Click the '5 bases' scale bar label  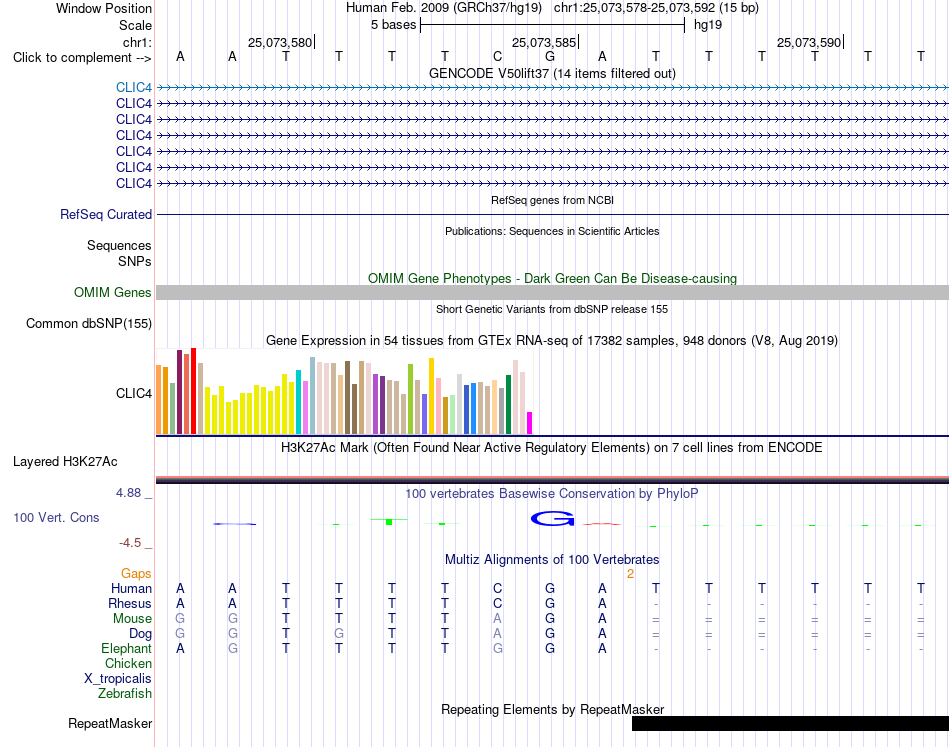[394, 25]
